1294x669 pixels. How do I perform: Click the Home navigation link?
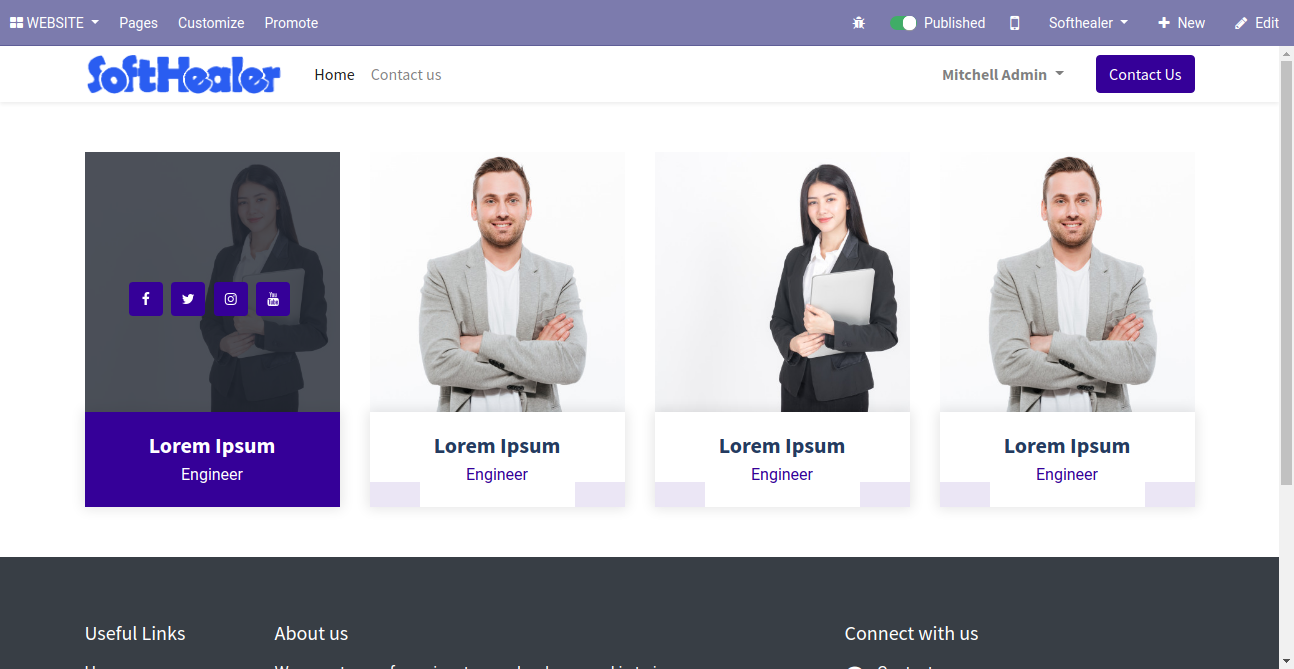click(x=334, y=75)
